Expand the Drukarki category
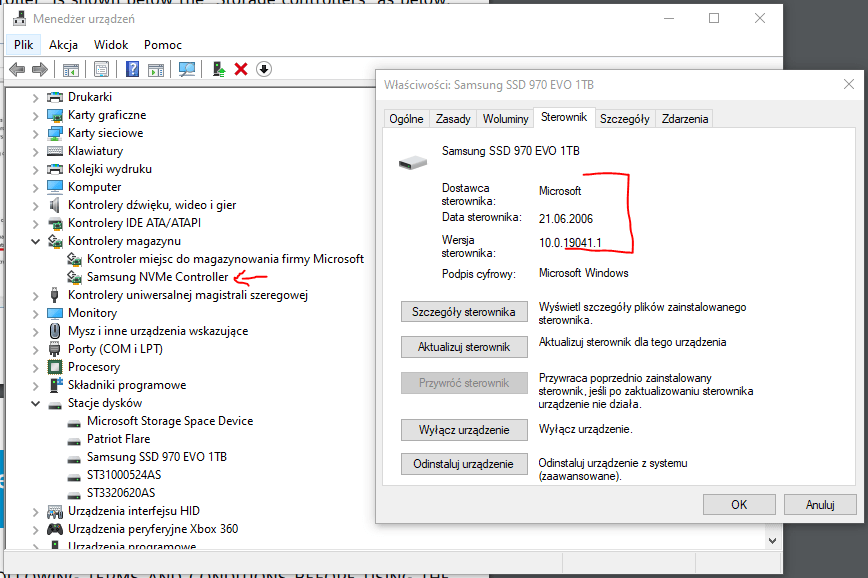The image size is (868, 578). [x=35, y=98]
